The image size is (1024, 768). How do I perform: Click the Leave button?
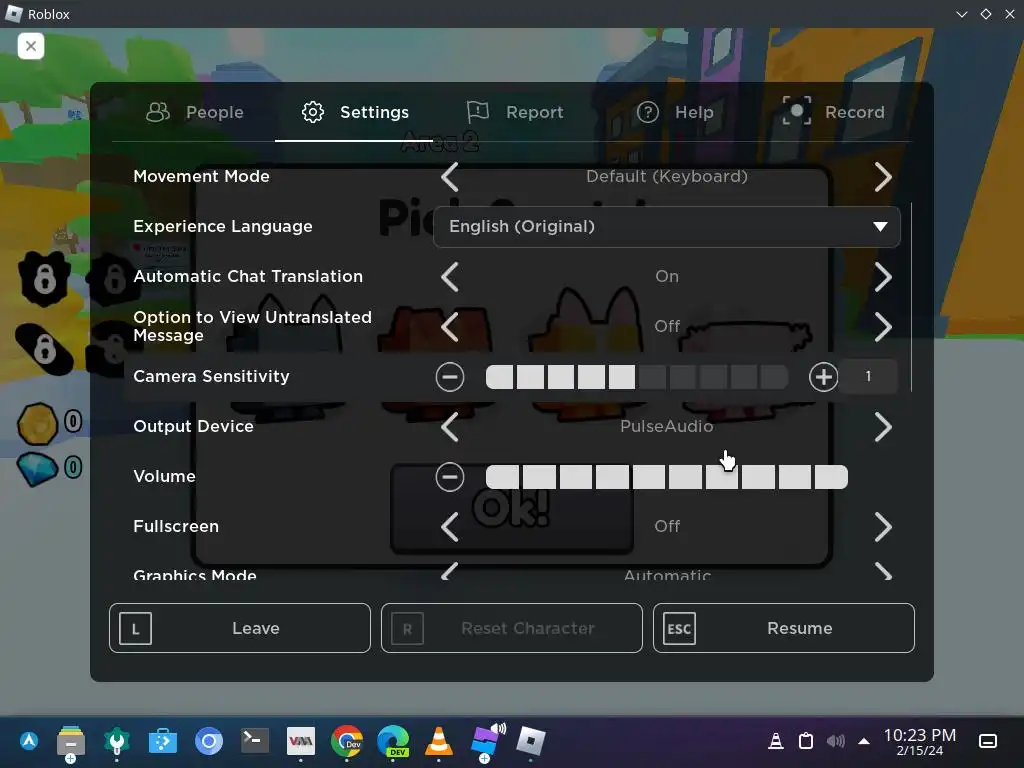click(240, 628)
